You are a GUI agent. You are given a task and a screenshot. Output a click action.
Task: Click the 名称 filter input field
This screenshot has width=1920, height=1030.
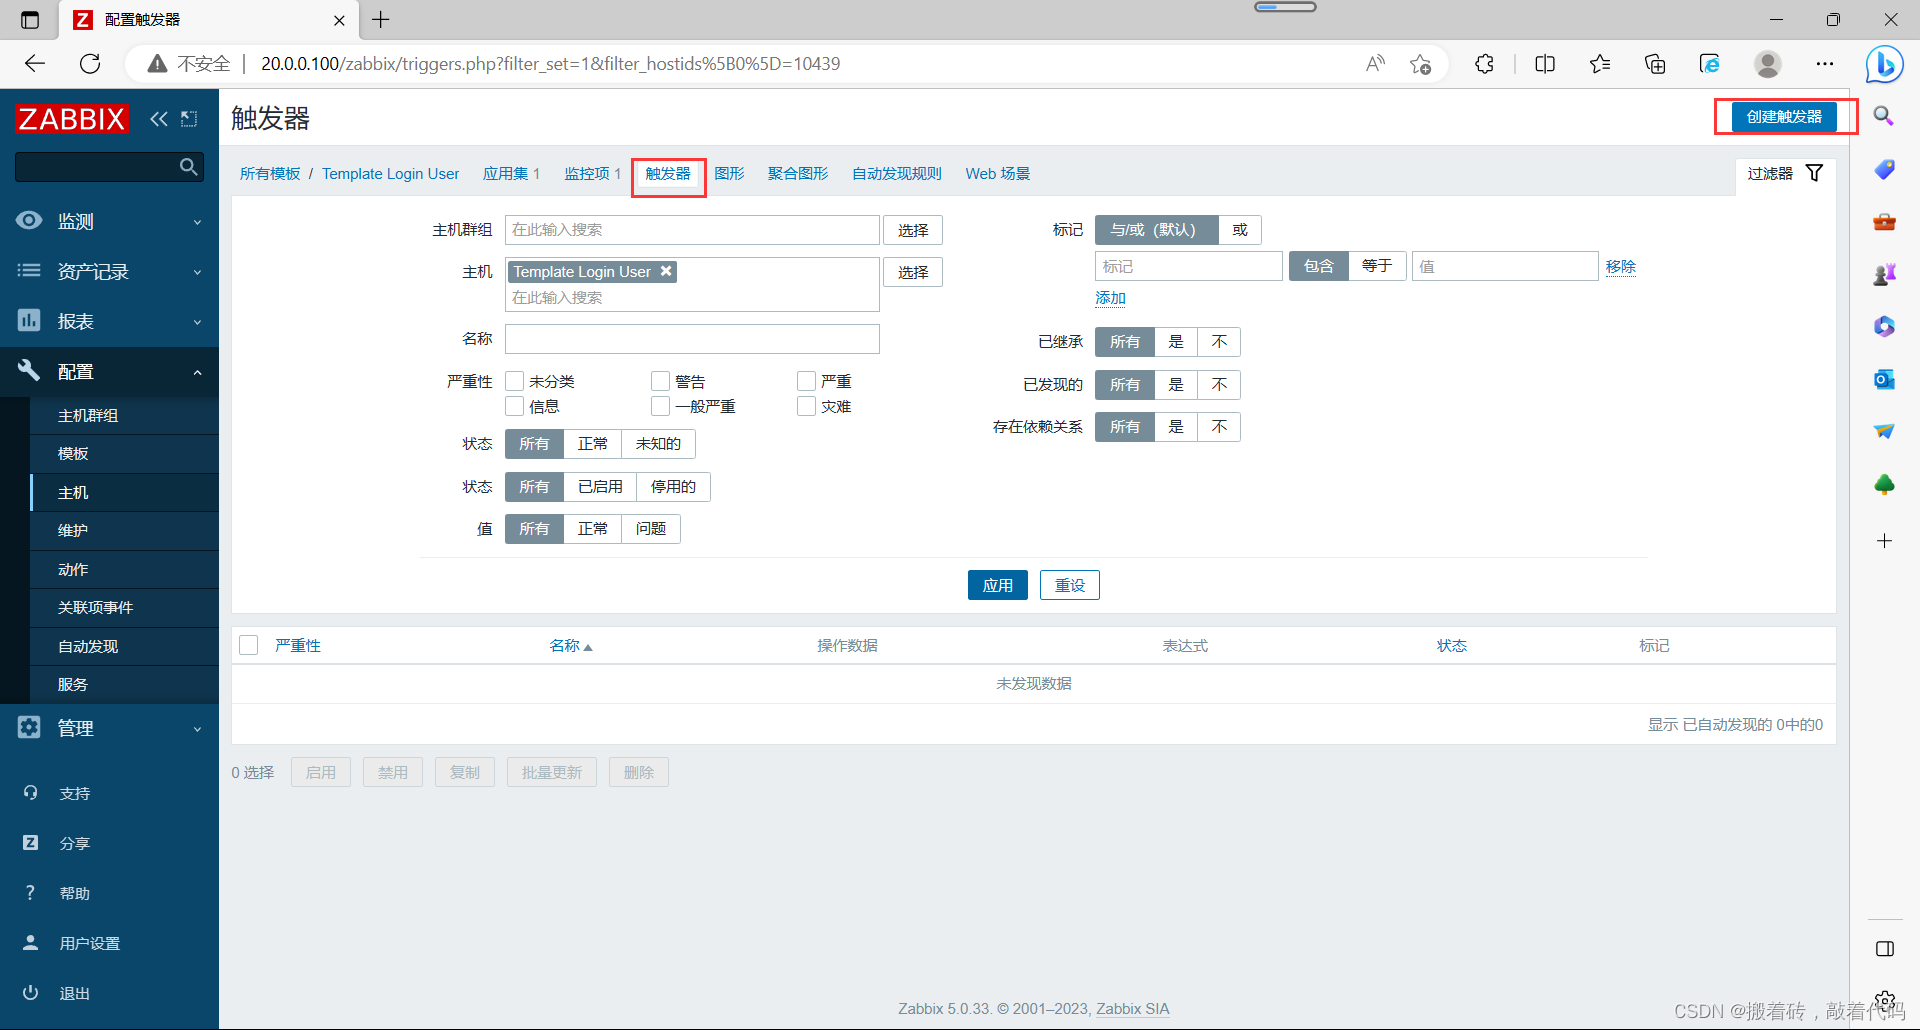click(692, 339)
